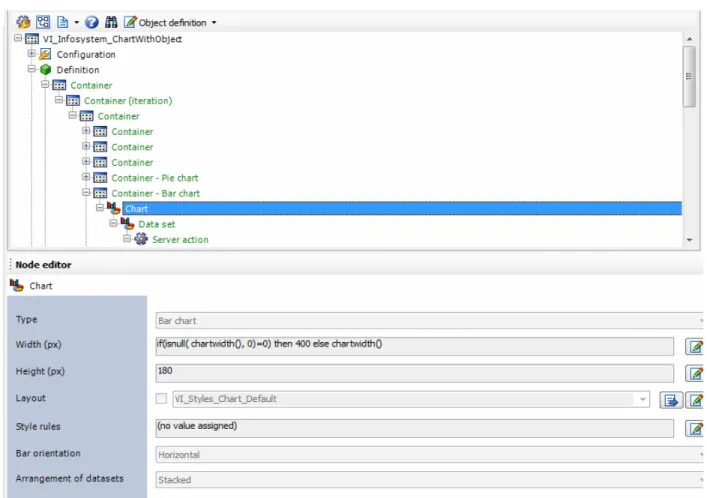The image size is (707, 498).
Task: Edit the Width (px) expression via pencil icon
Action: pyautogui.click(x=694, y=346)
